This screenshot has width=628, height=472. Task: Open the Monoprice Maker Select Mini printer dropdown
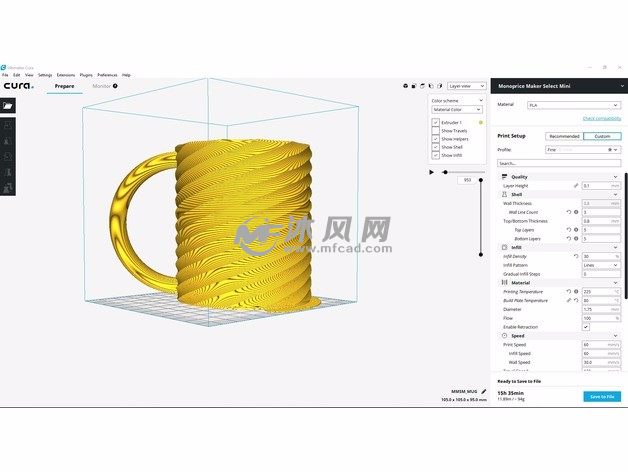coord(559,86)
